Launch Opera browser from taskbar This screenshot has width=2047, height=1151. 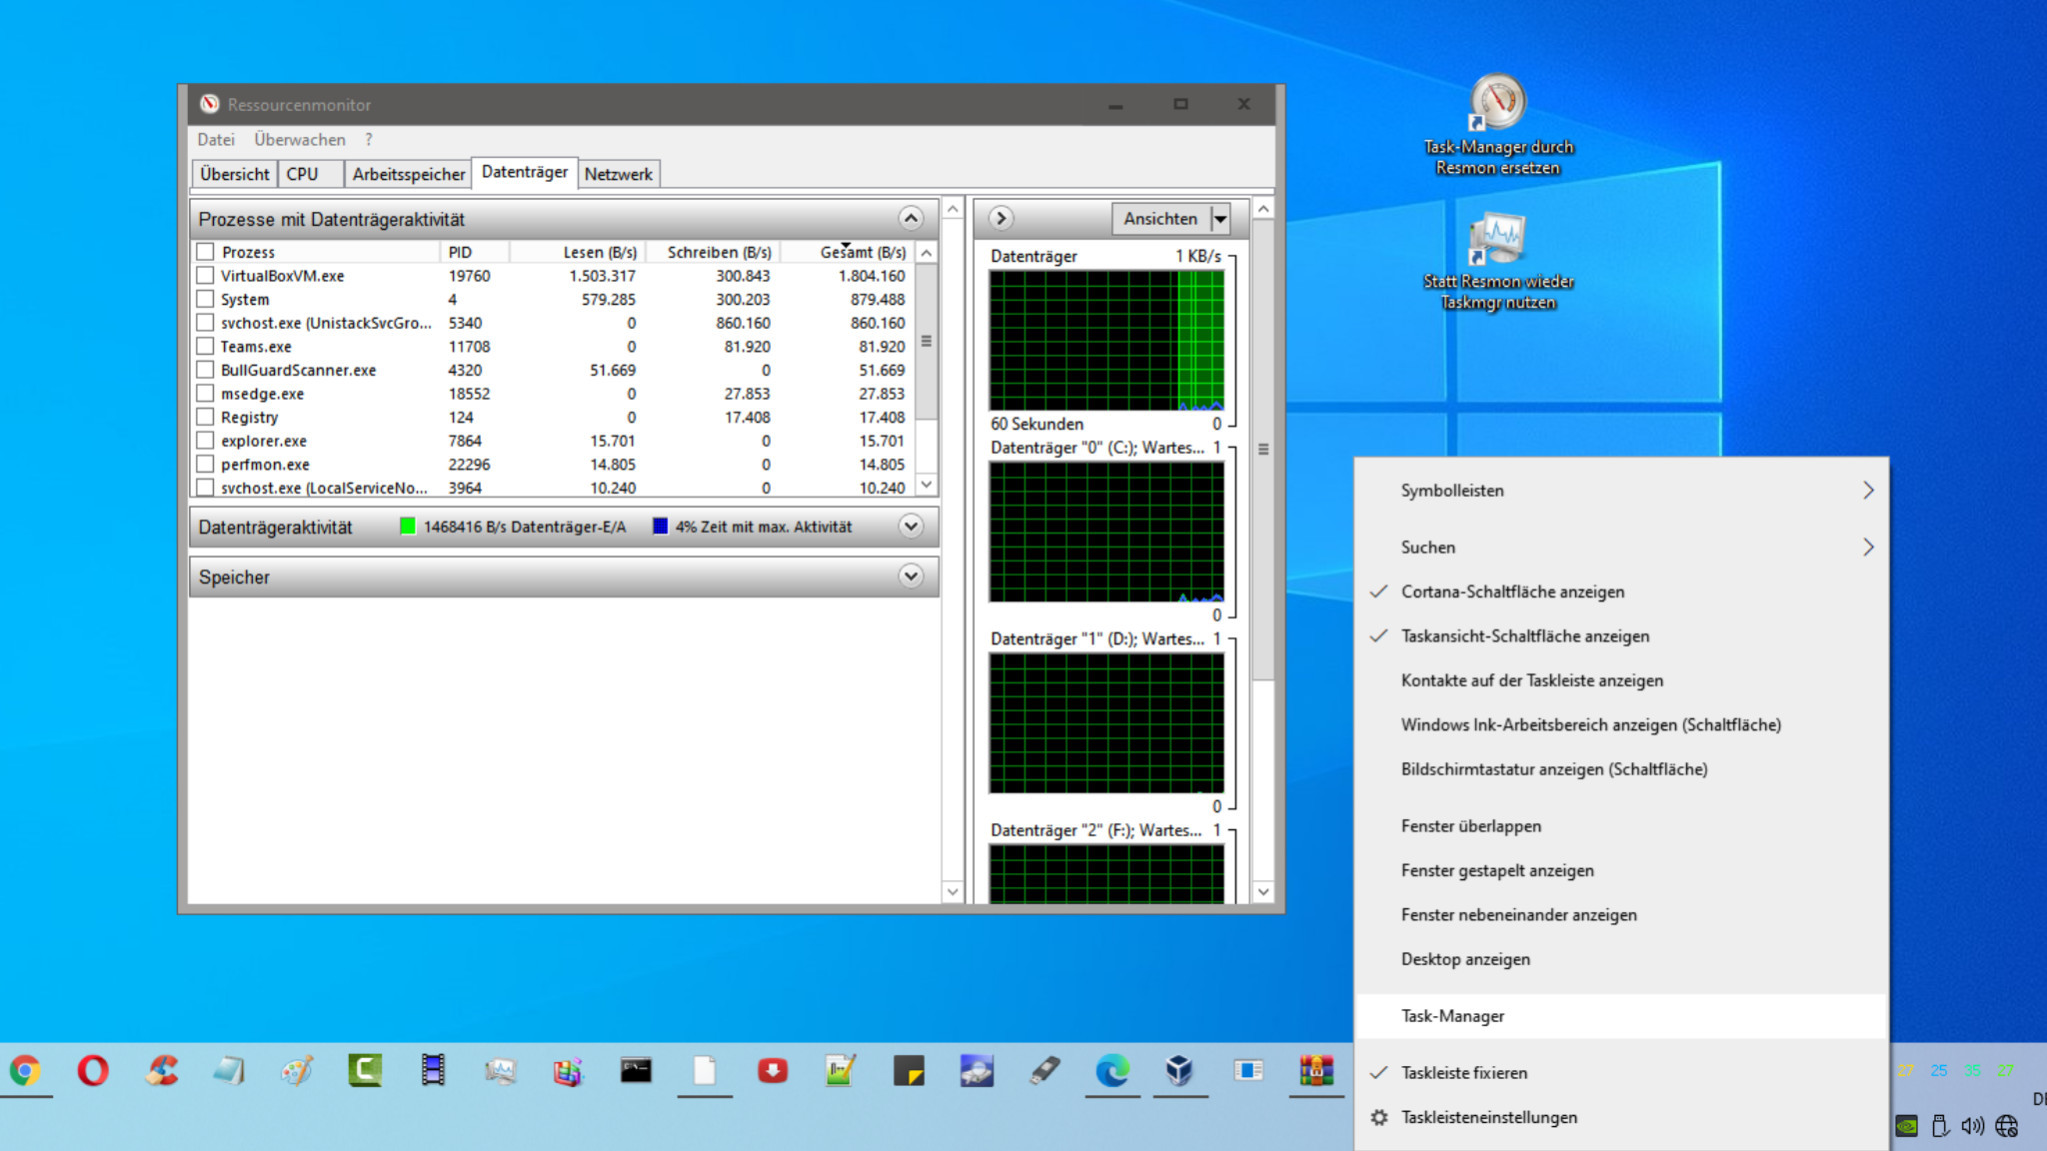point(93,1071)
